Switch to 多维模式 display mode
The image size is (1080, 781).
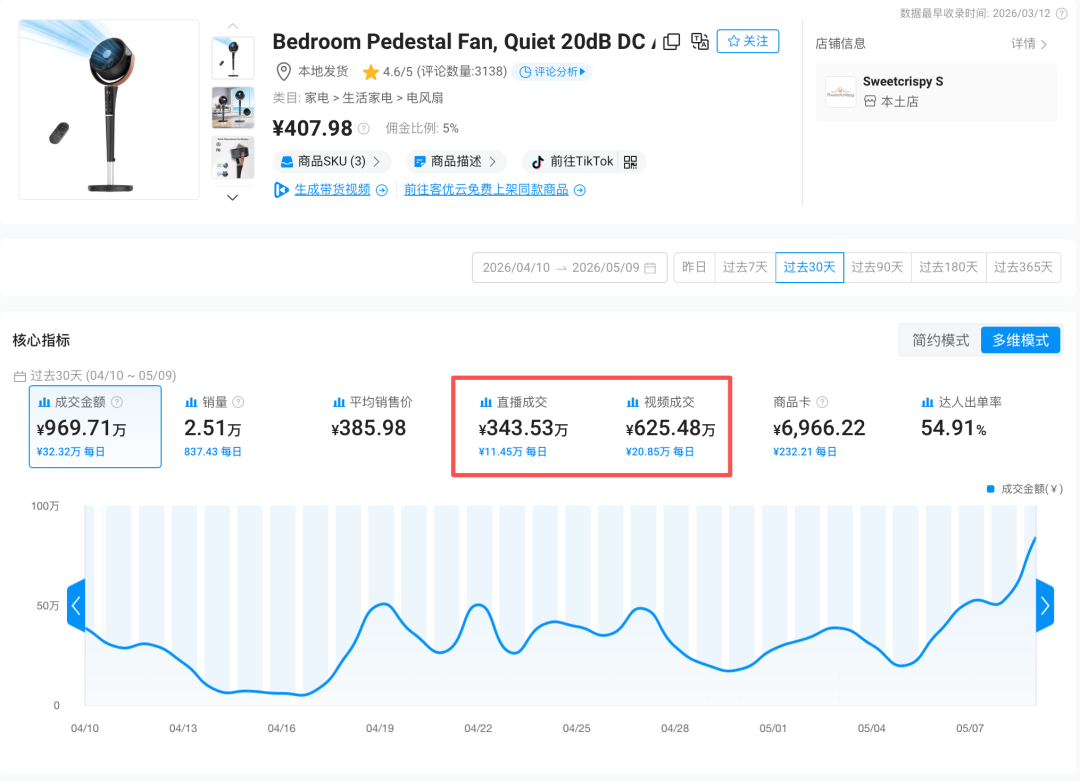1020,340
